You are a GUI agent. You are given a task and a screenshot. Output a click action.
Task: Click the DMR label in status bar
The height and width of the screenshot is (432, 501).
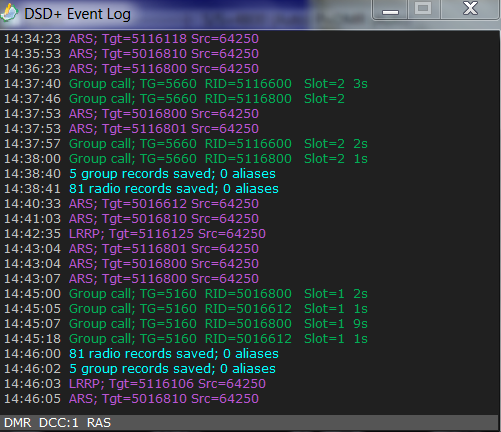pyautogui.click(x=18, y=423)
